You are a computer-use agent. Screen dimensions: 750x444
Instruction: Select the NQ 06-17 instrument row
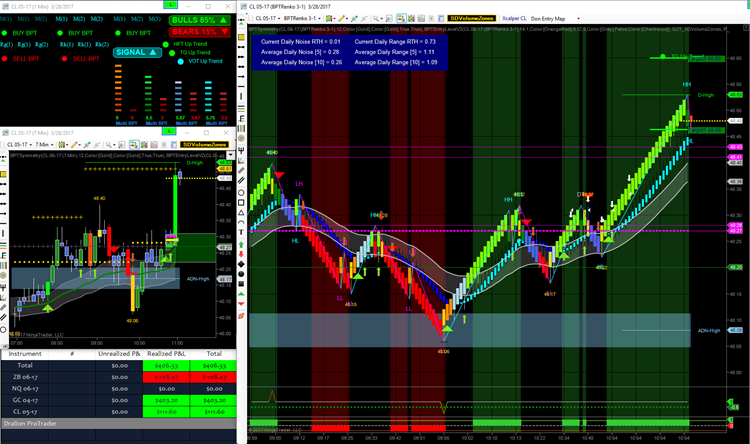[119, 388]
